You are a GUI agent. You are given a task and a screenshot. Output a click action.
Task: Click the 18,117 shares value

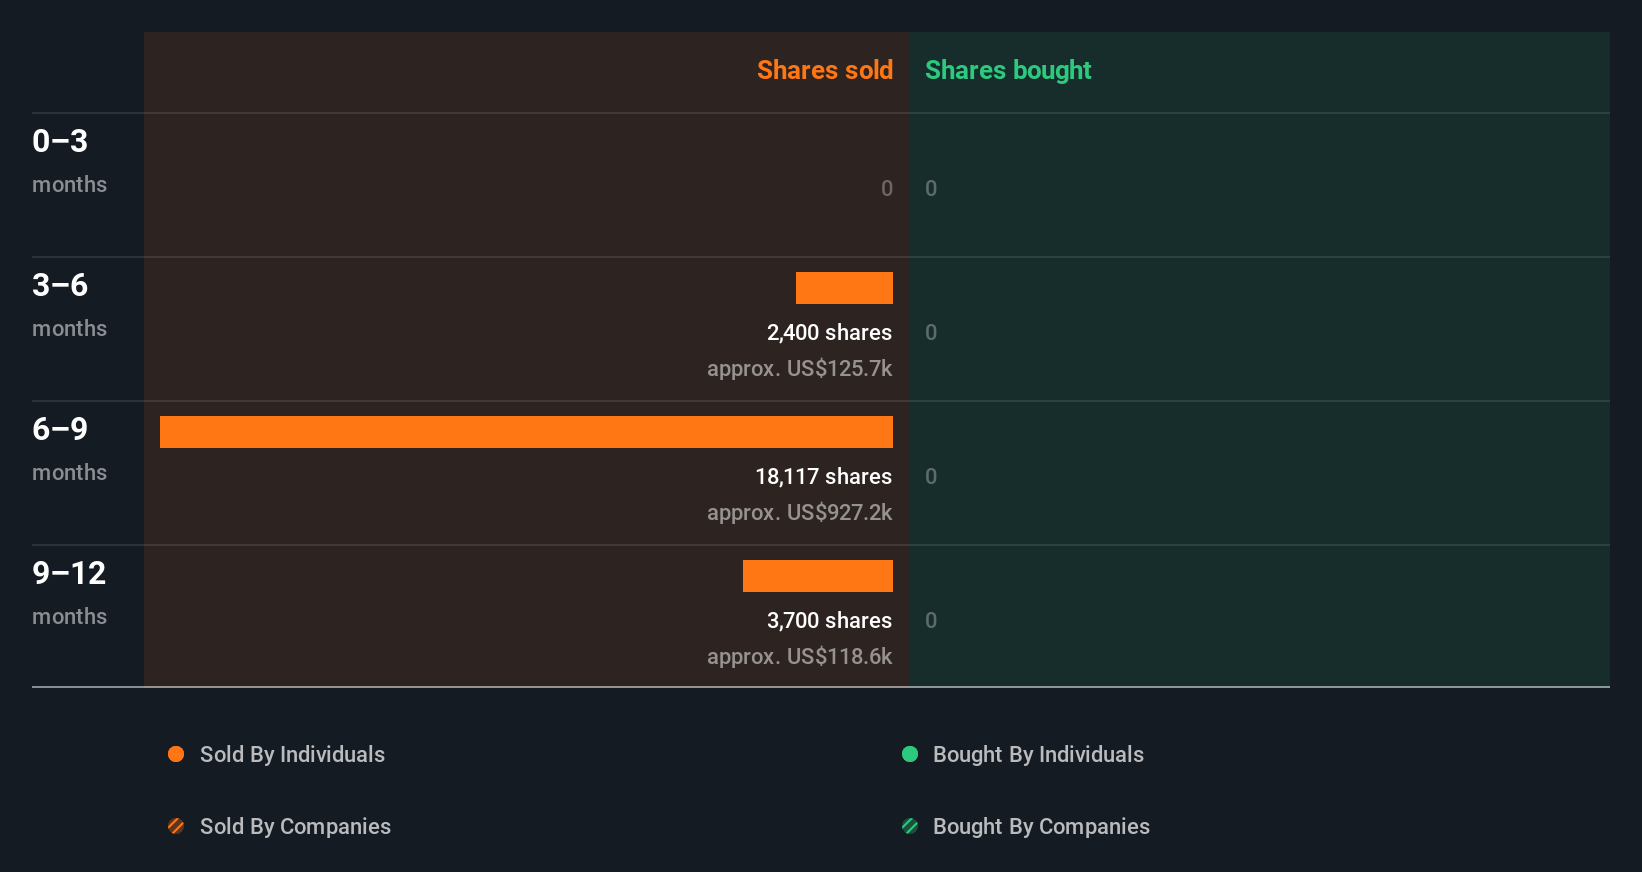tap(823, 477)
